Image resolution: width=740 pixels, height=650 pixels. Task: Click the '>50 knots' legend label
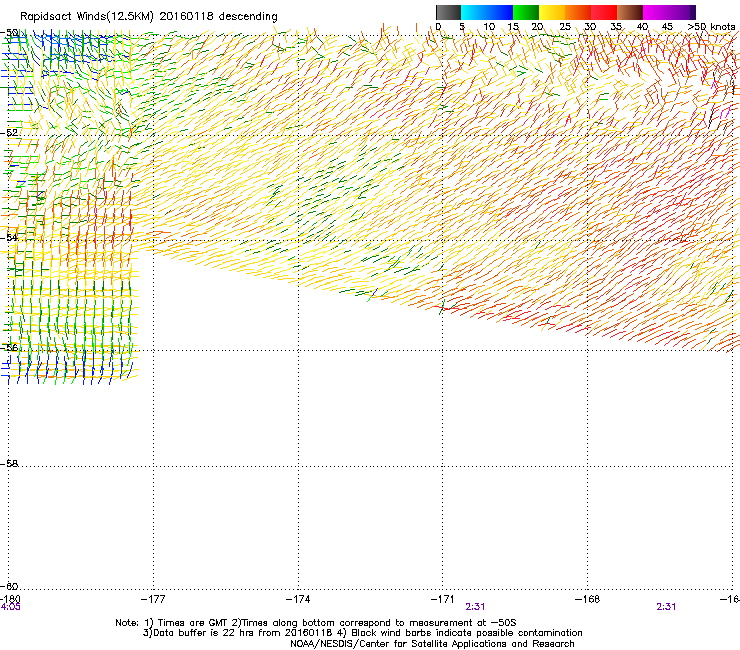(x=711, y=27)
